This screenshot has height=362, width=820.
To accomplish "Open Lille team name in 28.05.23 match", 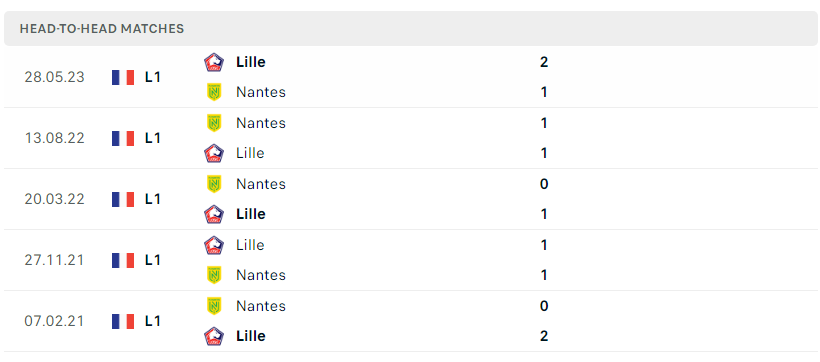I will point(251,62).
